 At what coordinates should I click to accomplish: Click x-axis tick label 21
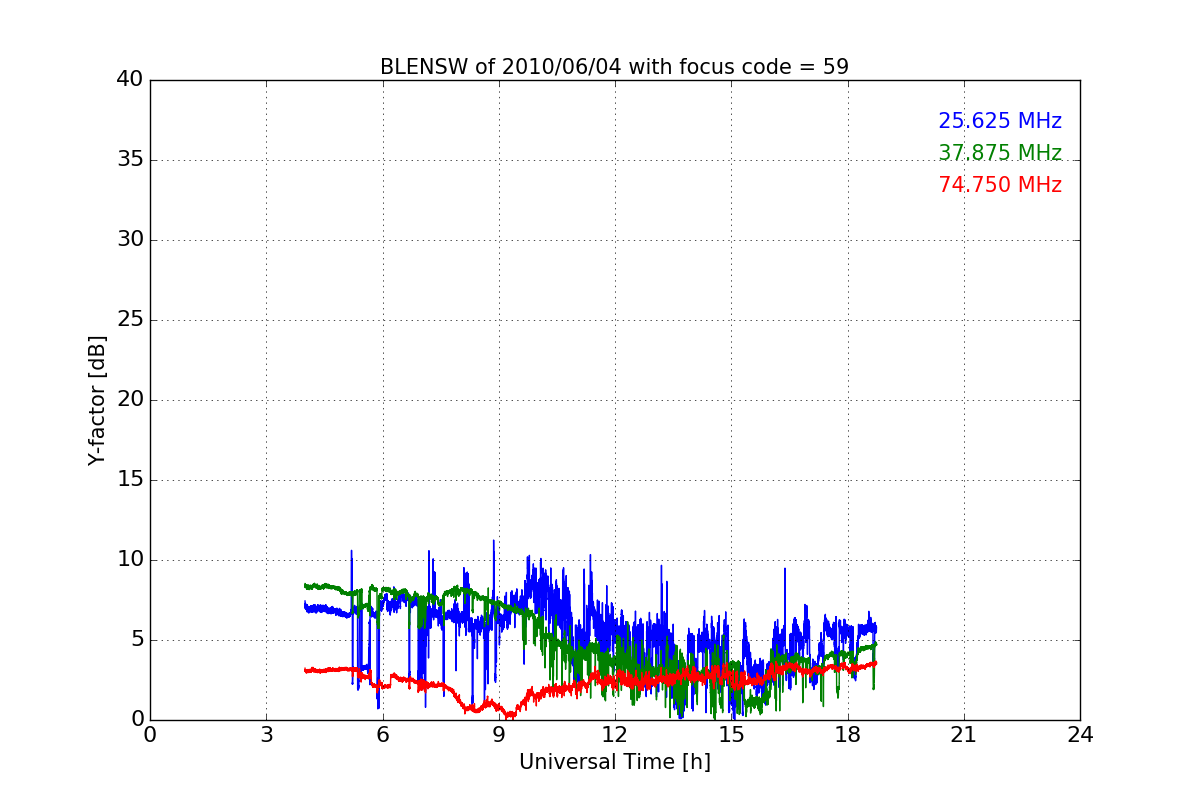click(964, 735)
